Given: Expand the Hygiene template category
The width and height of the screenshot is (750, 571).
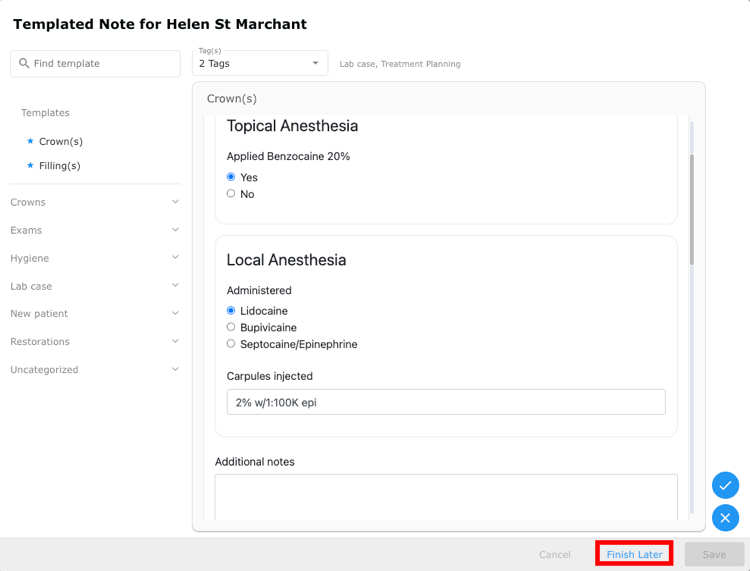Looking at the screenshot, I should [95, 258].
